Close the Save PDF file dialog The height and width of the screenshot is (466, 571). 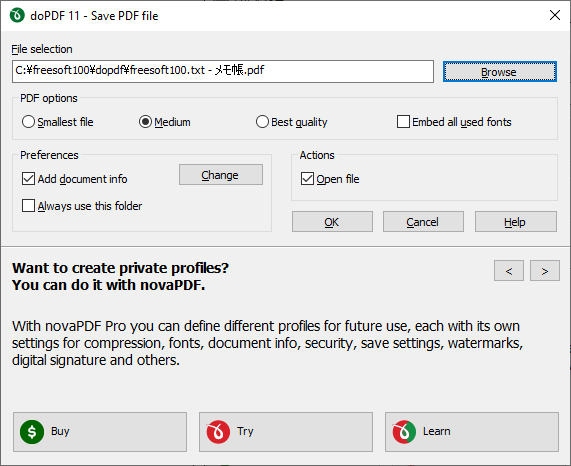tap(555, 15)
